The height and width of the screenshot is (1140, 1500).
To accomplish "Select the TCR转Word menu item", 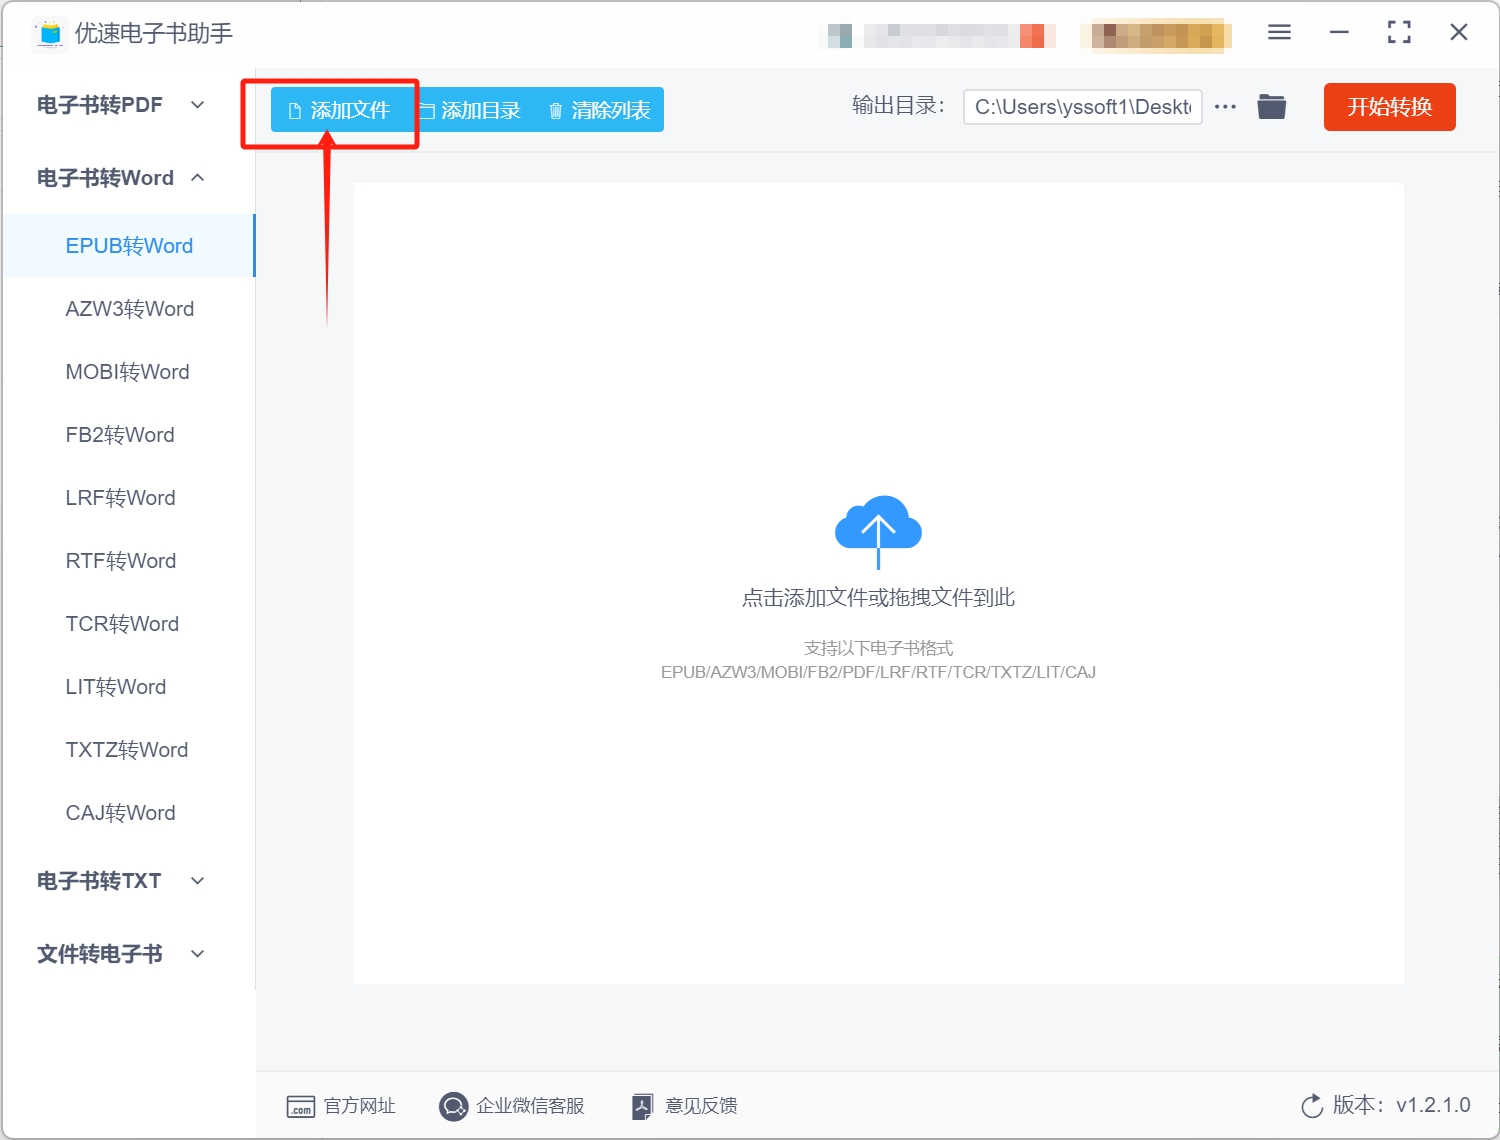I will pos(129,624).
